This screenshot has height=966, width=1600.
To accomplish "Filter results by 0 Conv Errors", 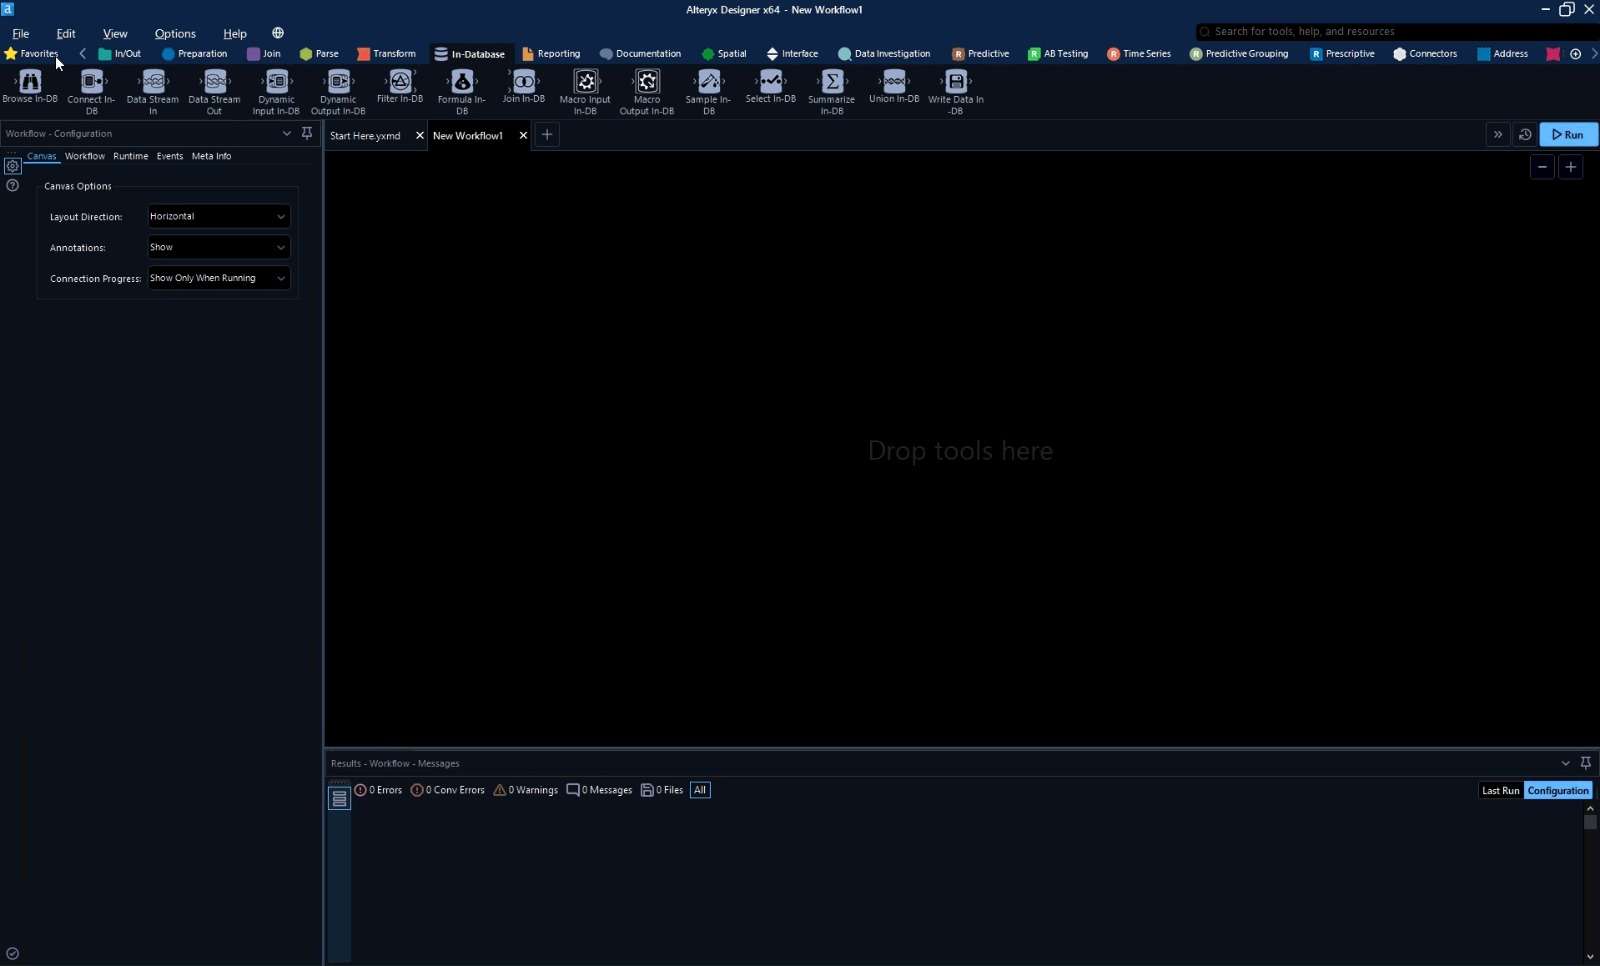I will 447,790.
